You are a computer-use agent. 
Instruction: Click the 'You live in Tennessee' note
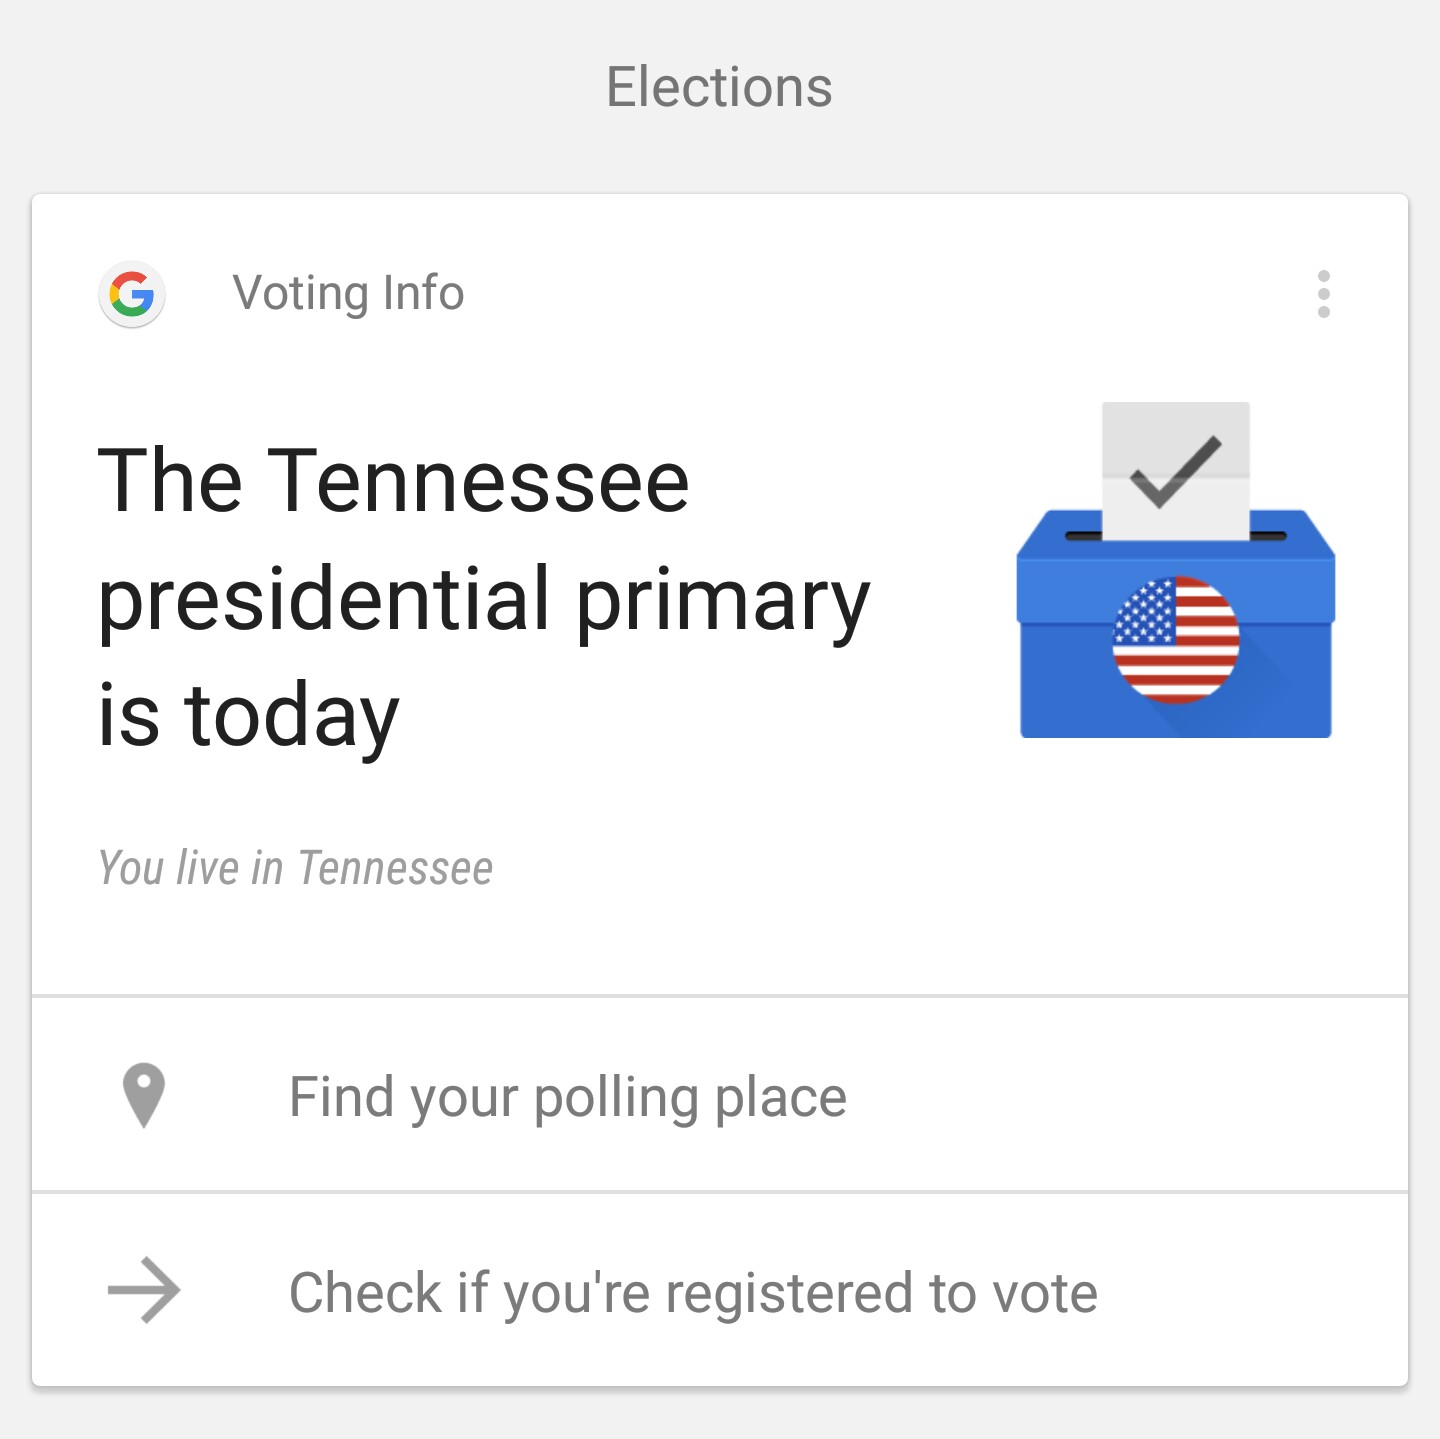[295, 868]
